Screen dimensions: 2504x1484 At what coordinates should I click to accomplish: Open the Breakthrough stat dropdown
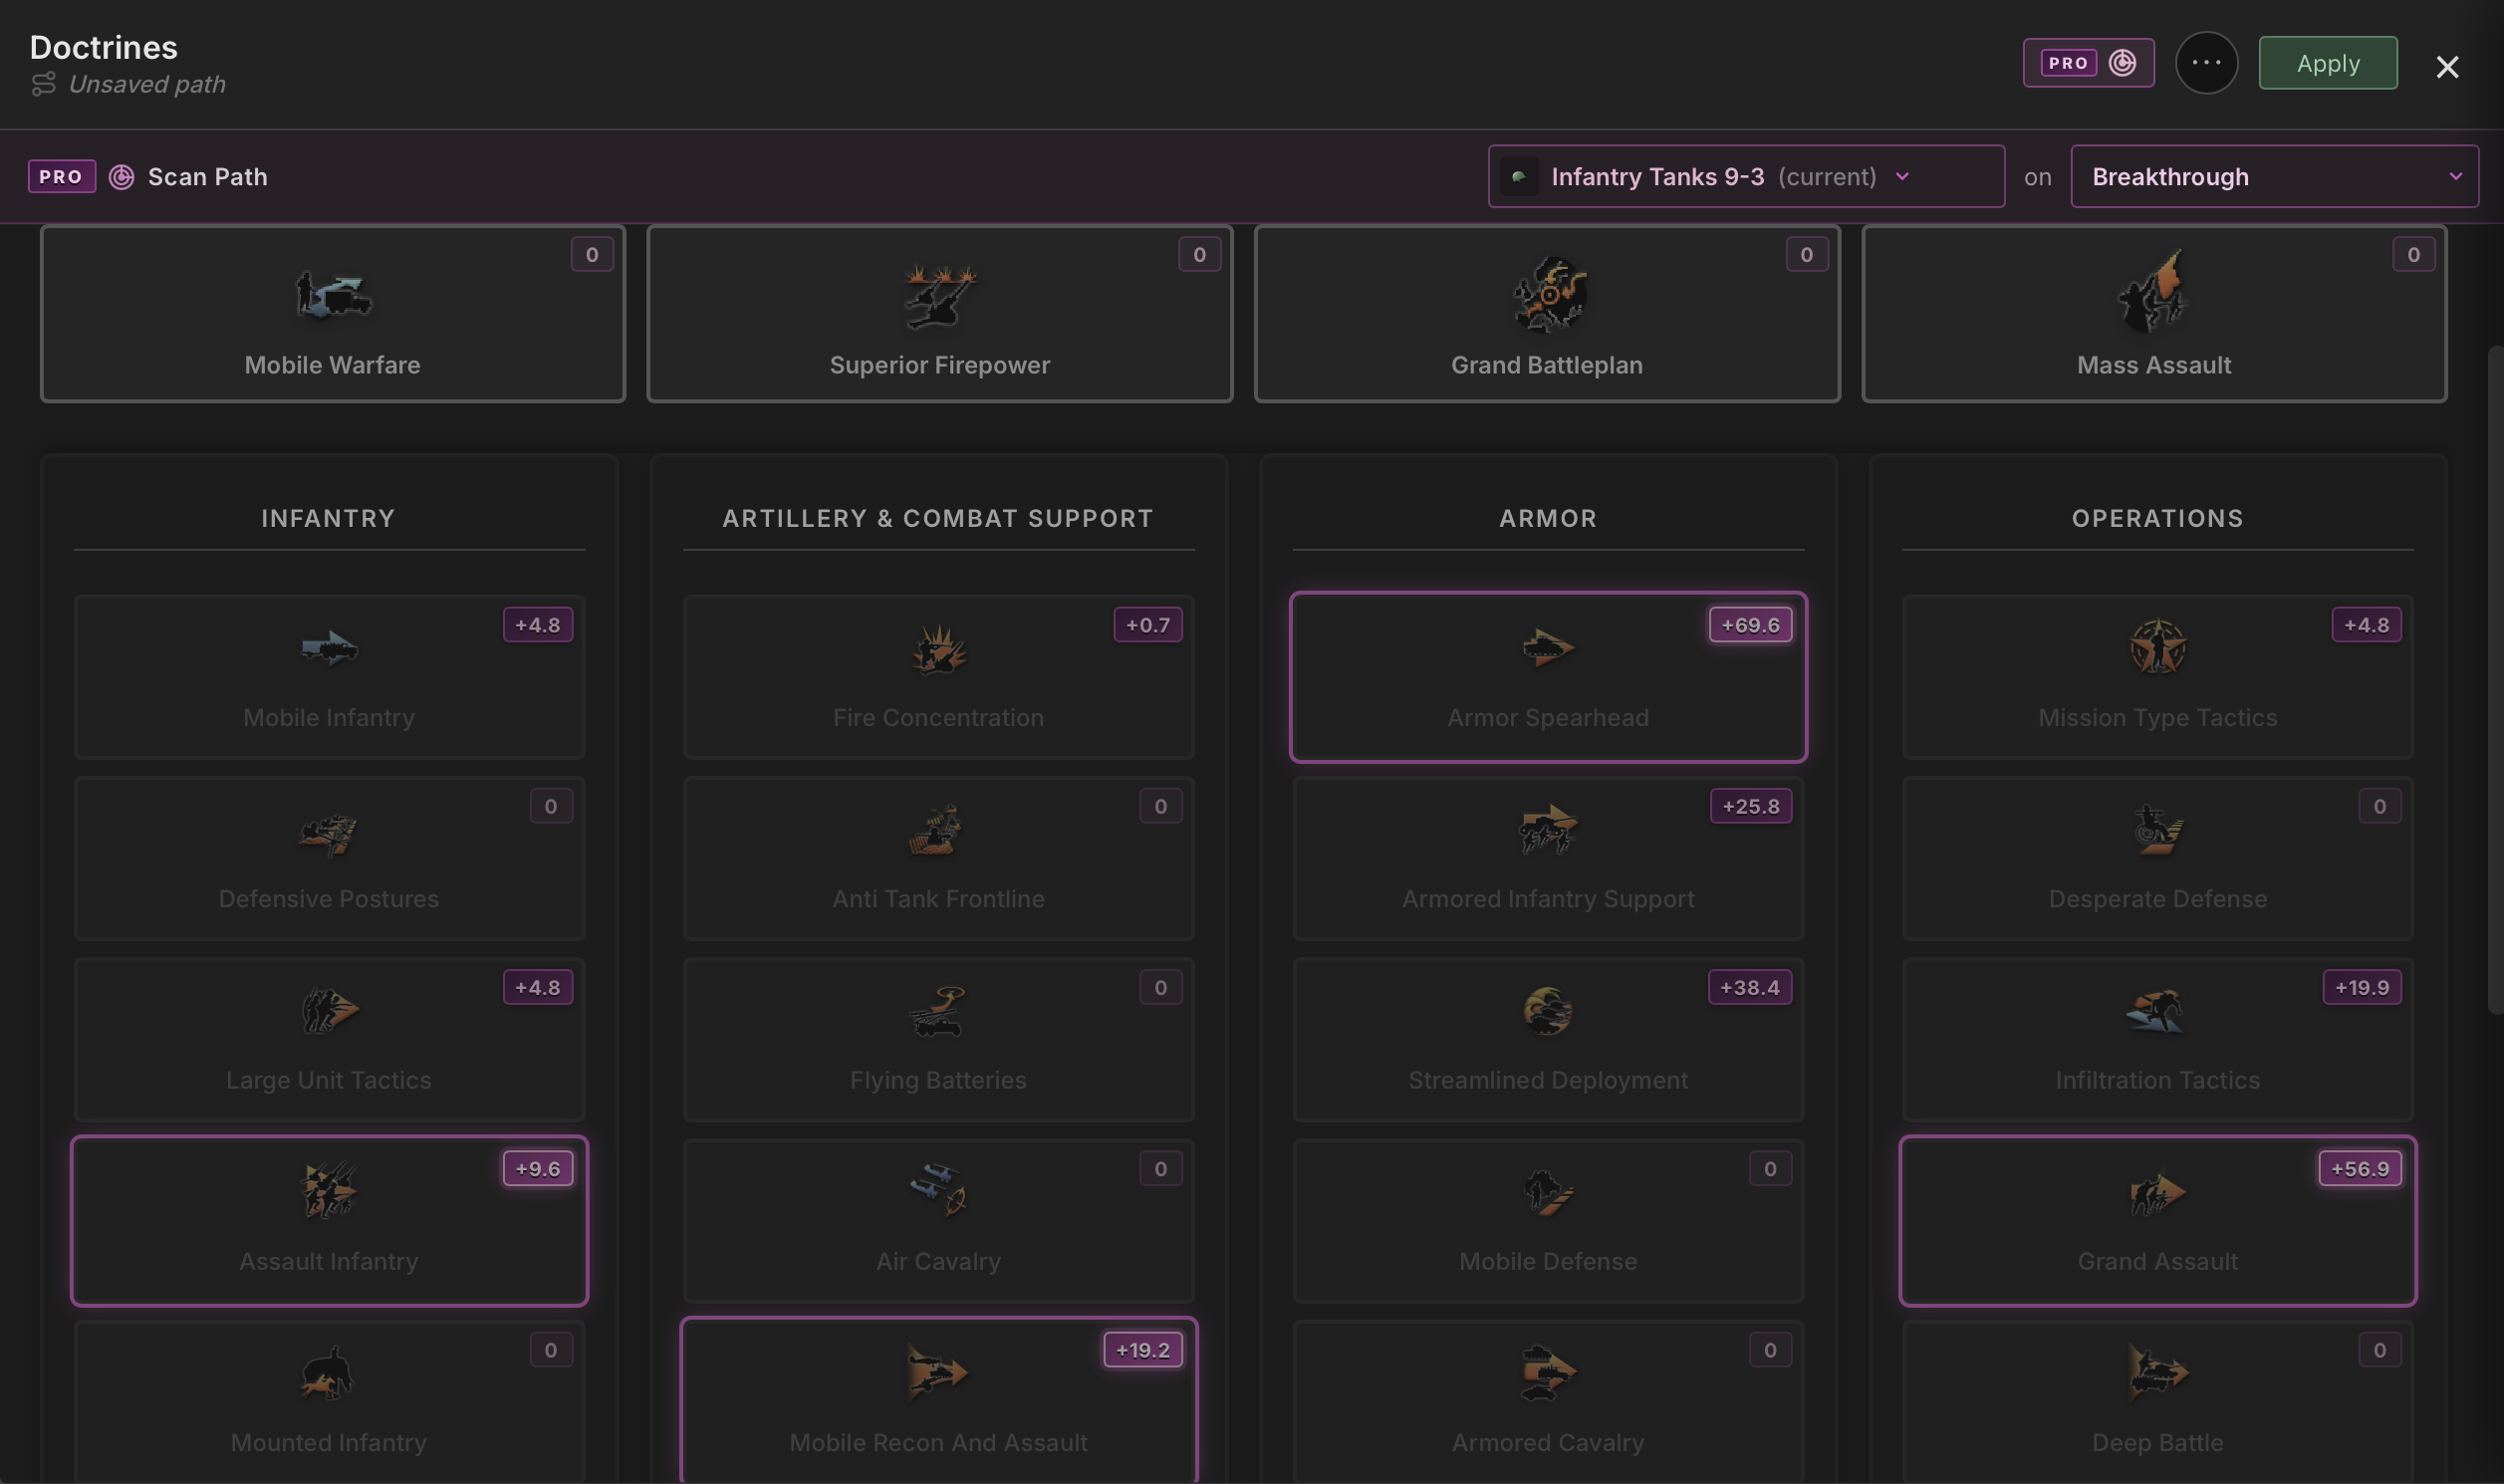tap(2274, 177)
